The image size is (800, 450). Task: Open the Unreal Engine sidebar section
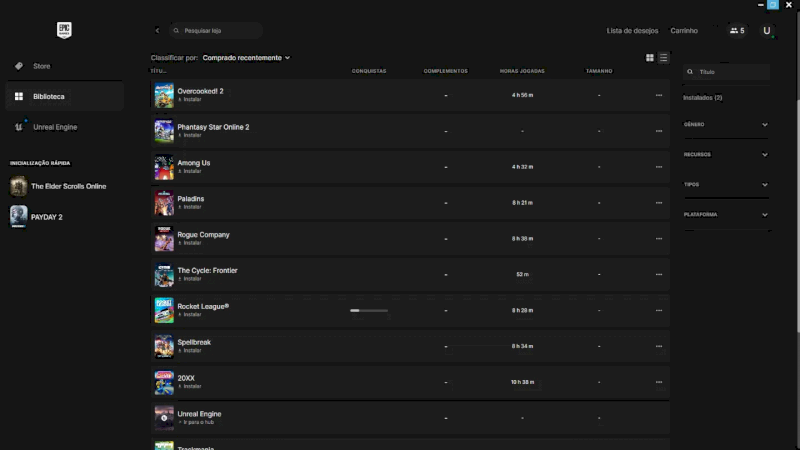[54, 127]
